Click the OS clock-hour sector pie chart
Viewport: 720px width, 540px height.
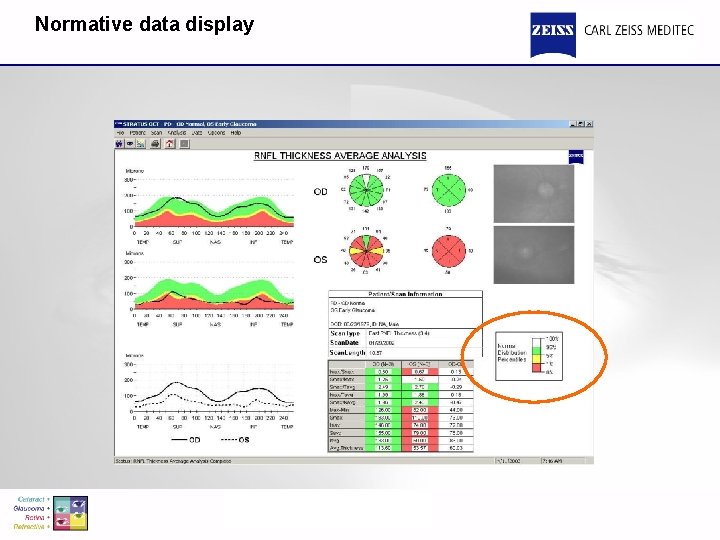(366, 251)
